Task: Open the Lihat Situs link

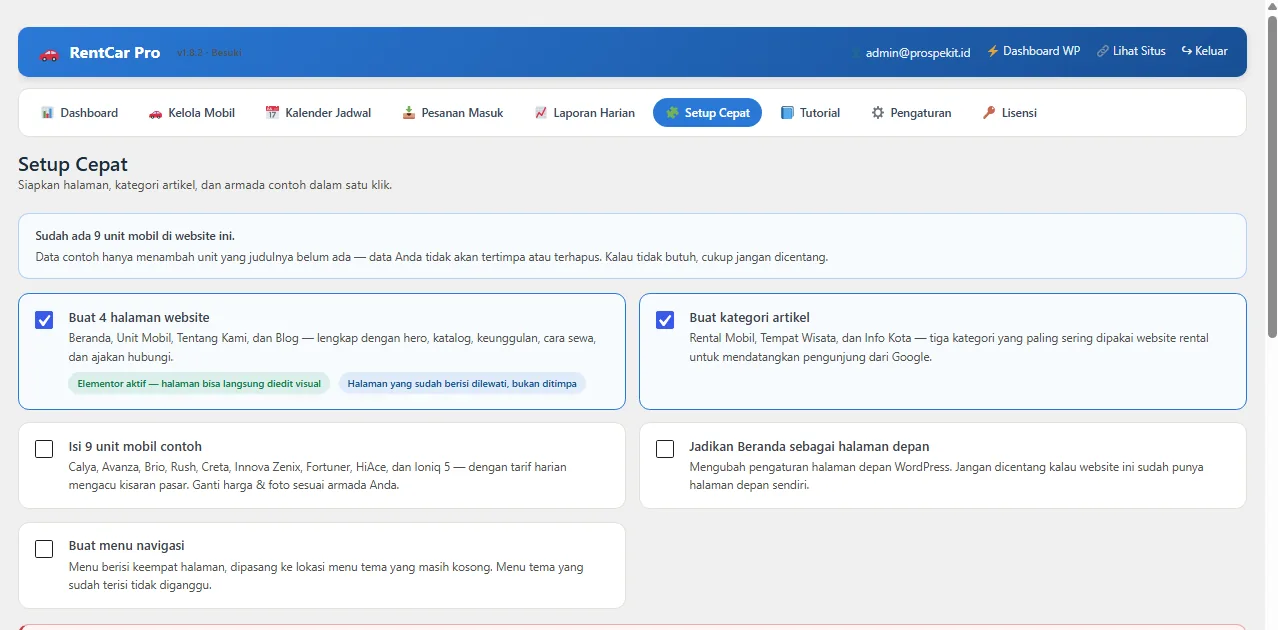Action: coord(1131,51)
